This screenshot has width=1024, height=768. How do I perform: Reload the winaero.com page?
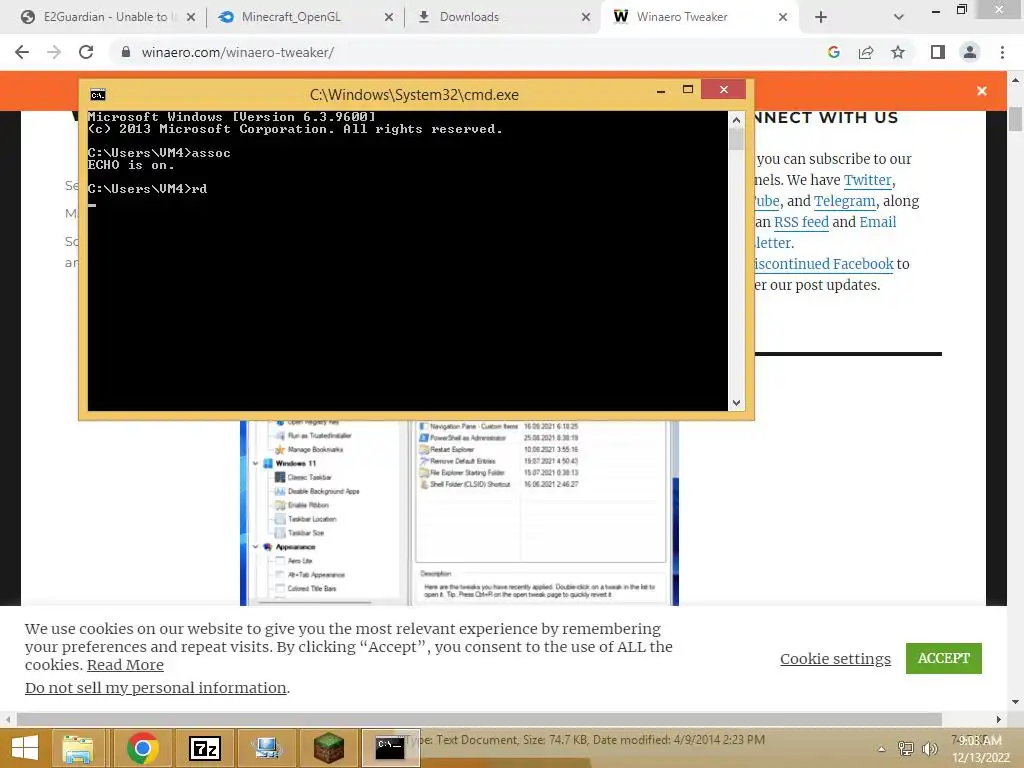(86, 52)
